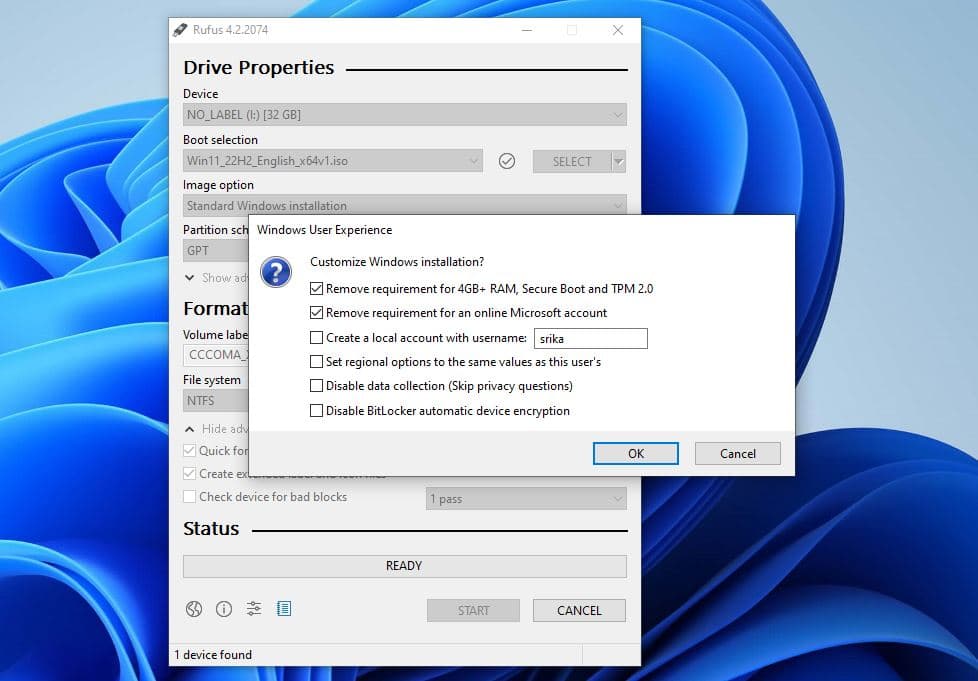This screenshot has height=681, width=978.
Task: Uncheck Remove requirement for online Microsoft account
Action: [x=317, y=313]
